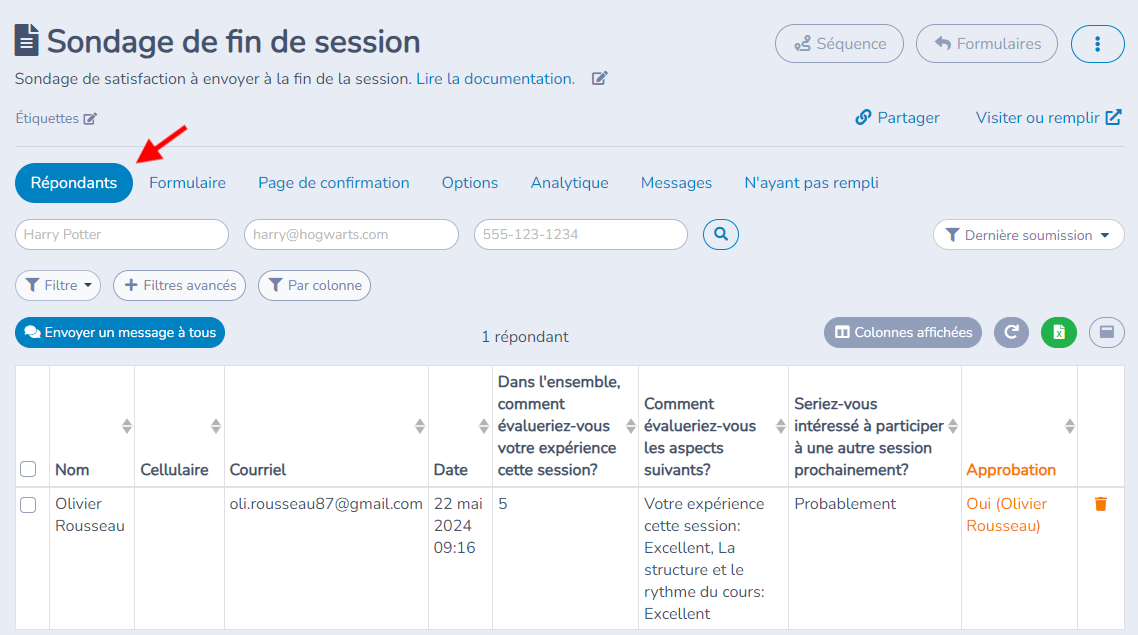Sort table by Nom column arrows

pyautogui.click(x=127, y=426)
